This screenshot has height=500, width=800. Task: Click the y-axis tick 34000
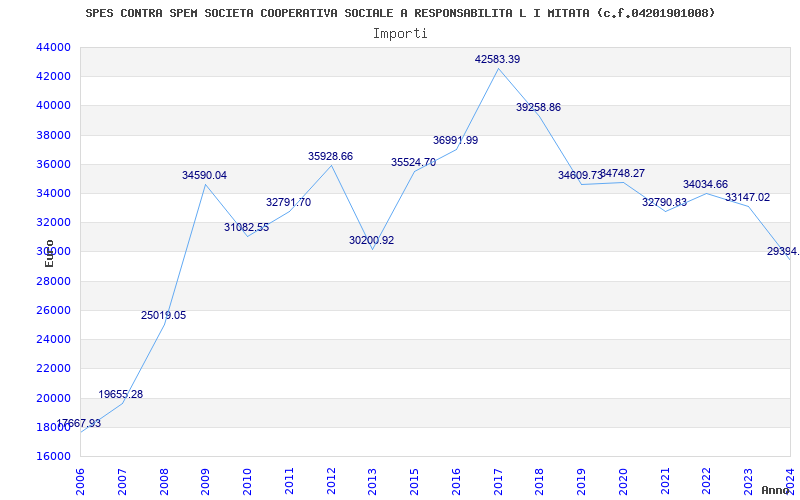(53, 193)
